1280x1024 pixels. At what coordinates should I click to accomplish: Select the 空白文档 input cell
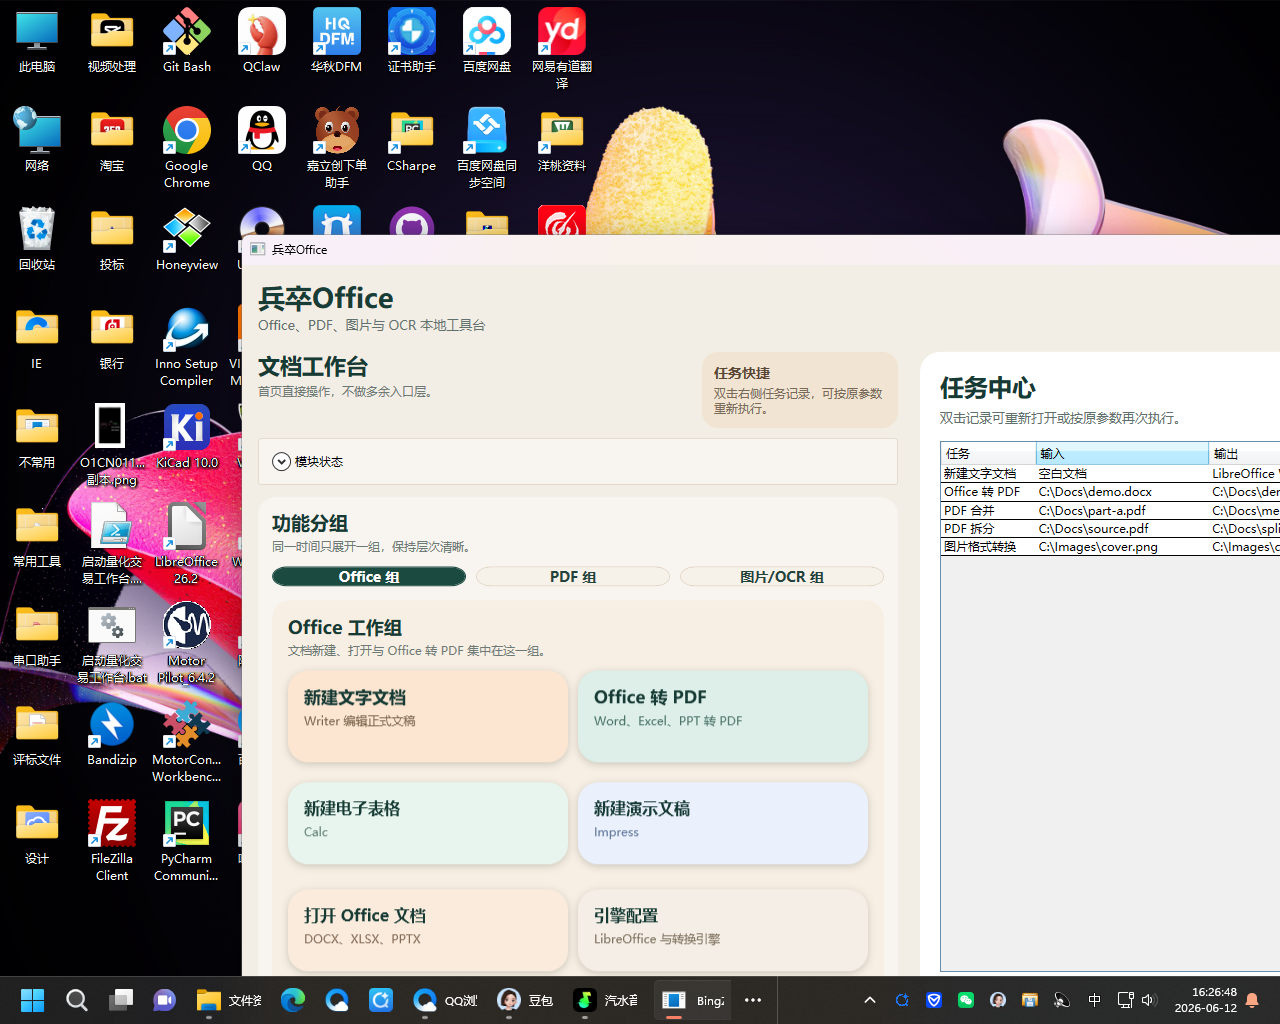point(1122,474)
